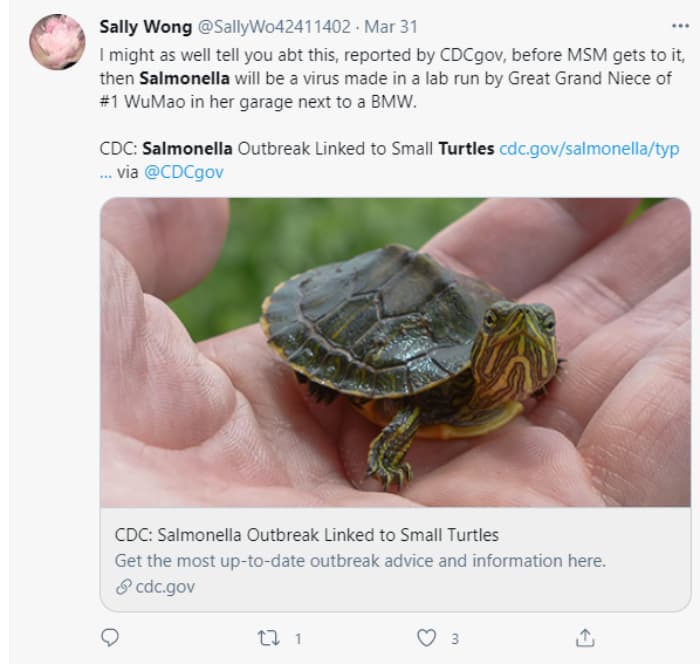The height and width of the screenshot is (664, 700).
Task: Click the bold word 'Turtles' in tweet text
Action: tap(466, 148)
